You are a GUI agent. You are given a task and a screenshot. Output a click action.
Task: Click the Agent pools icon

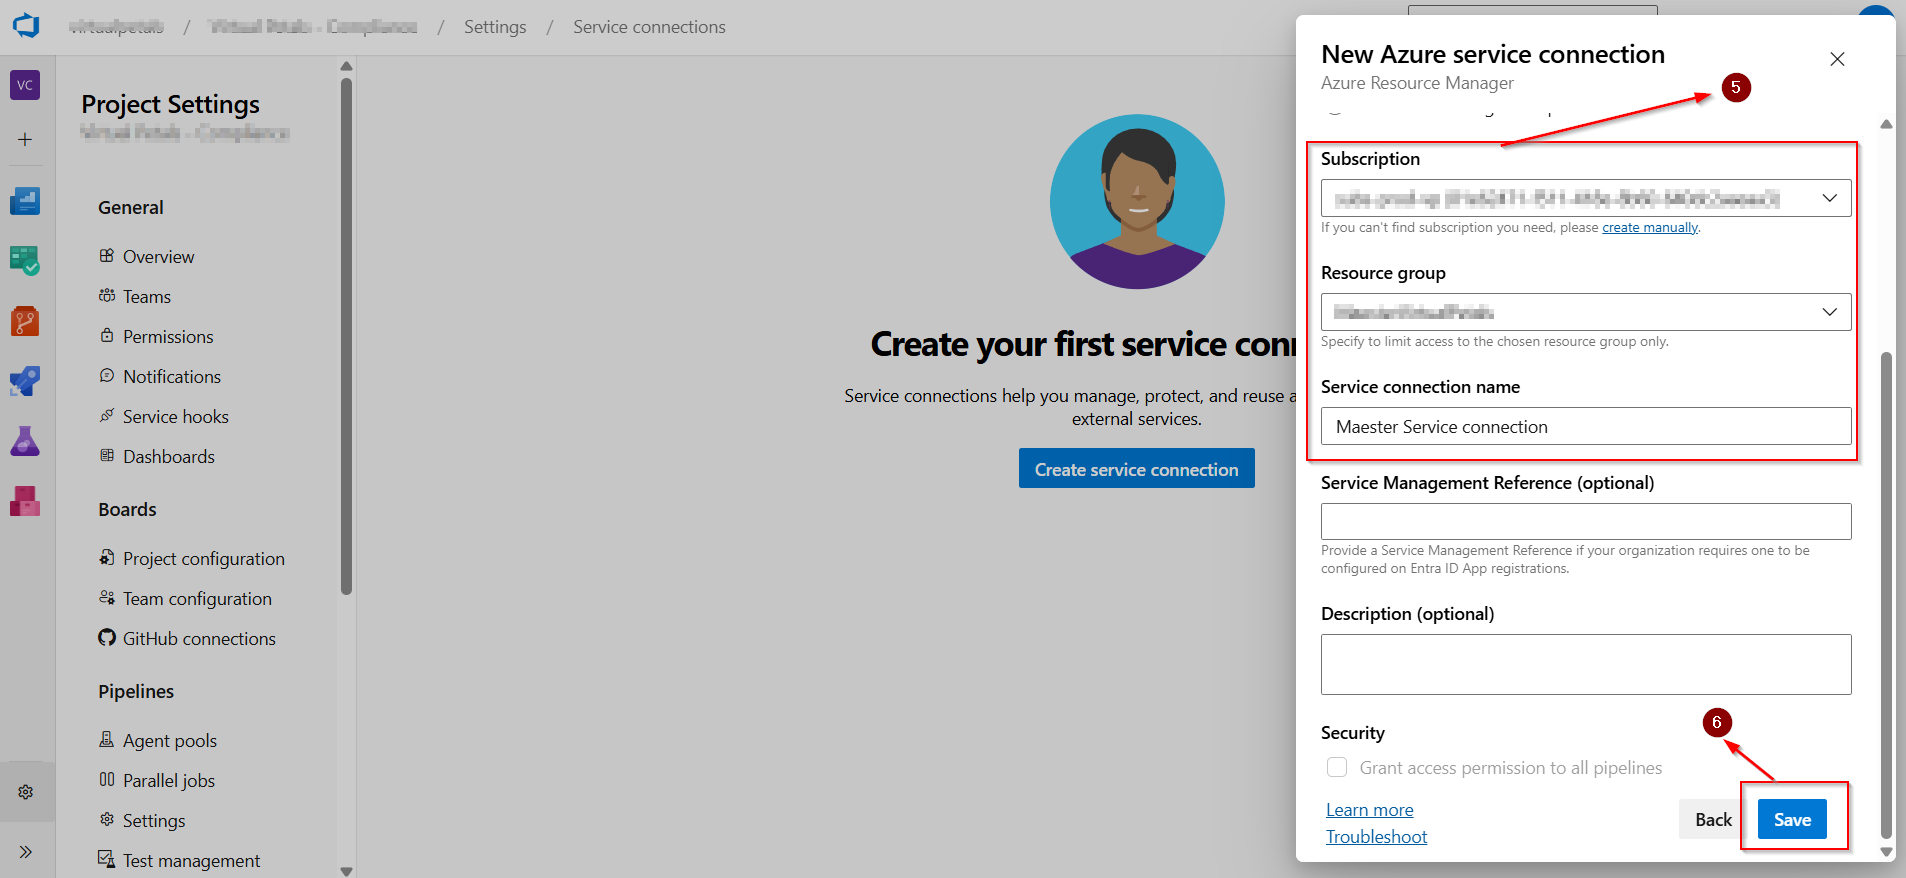pos(107,740)
